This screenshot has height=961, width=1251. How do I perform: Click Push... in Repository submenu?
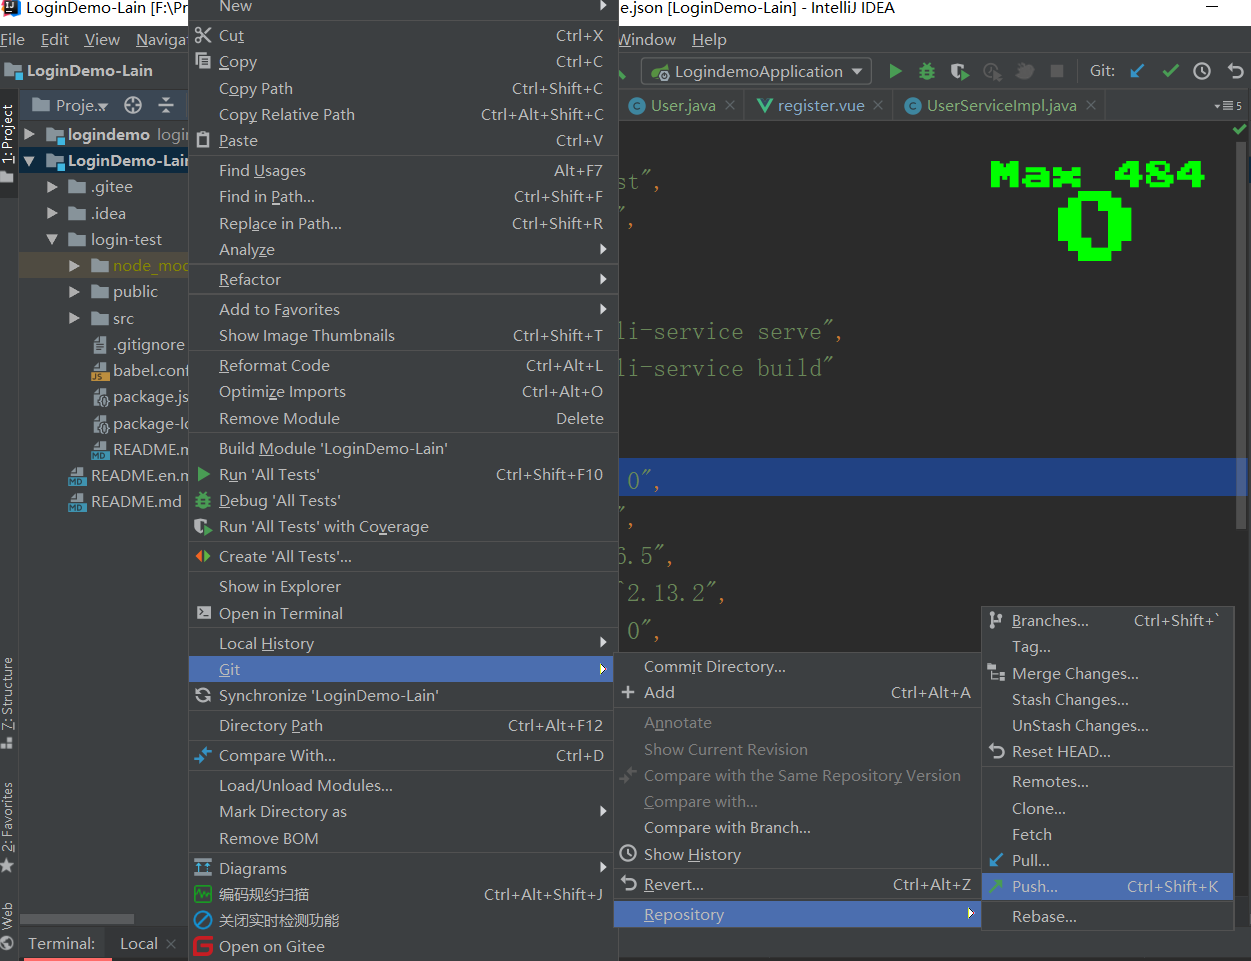pos(1107,886)
